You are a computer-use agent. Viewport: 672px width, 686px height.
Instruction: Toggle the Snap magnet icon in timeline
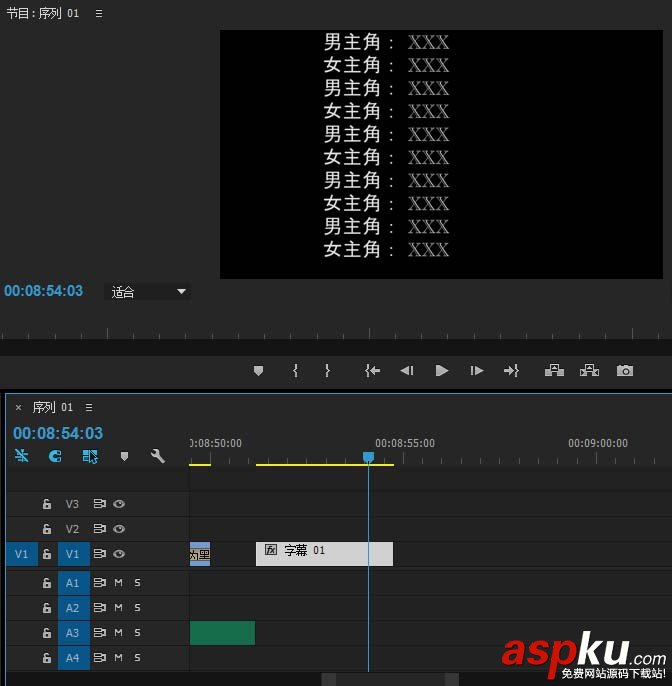pyautogui.click(x=55, y=456)
